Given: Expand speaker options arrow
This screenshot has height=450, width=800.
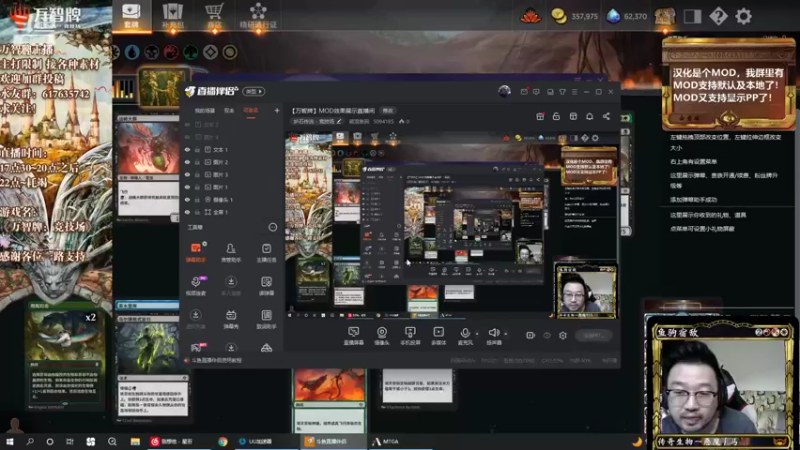Looking at the screenshot, I should (506, 334).
